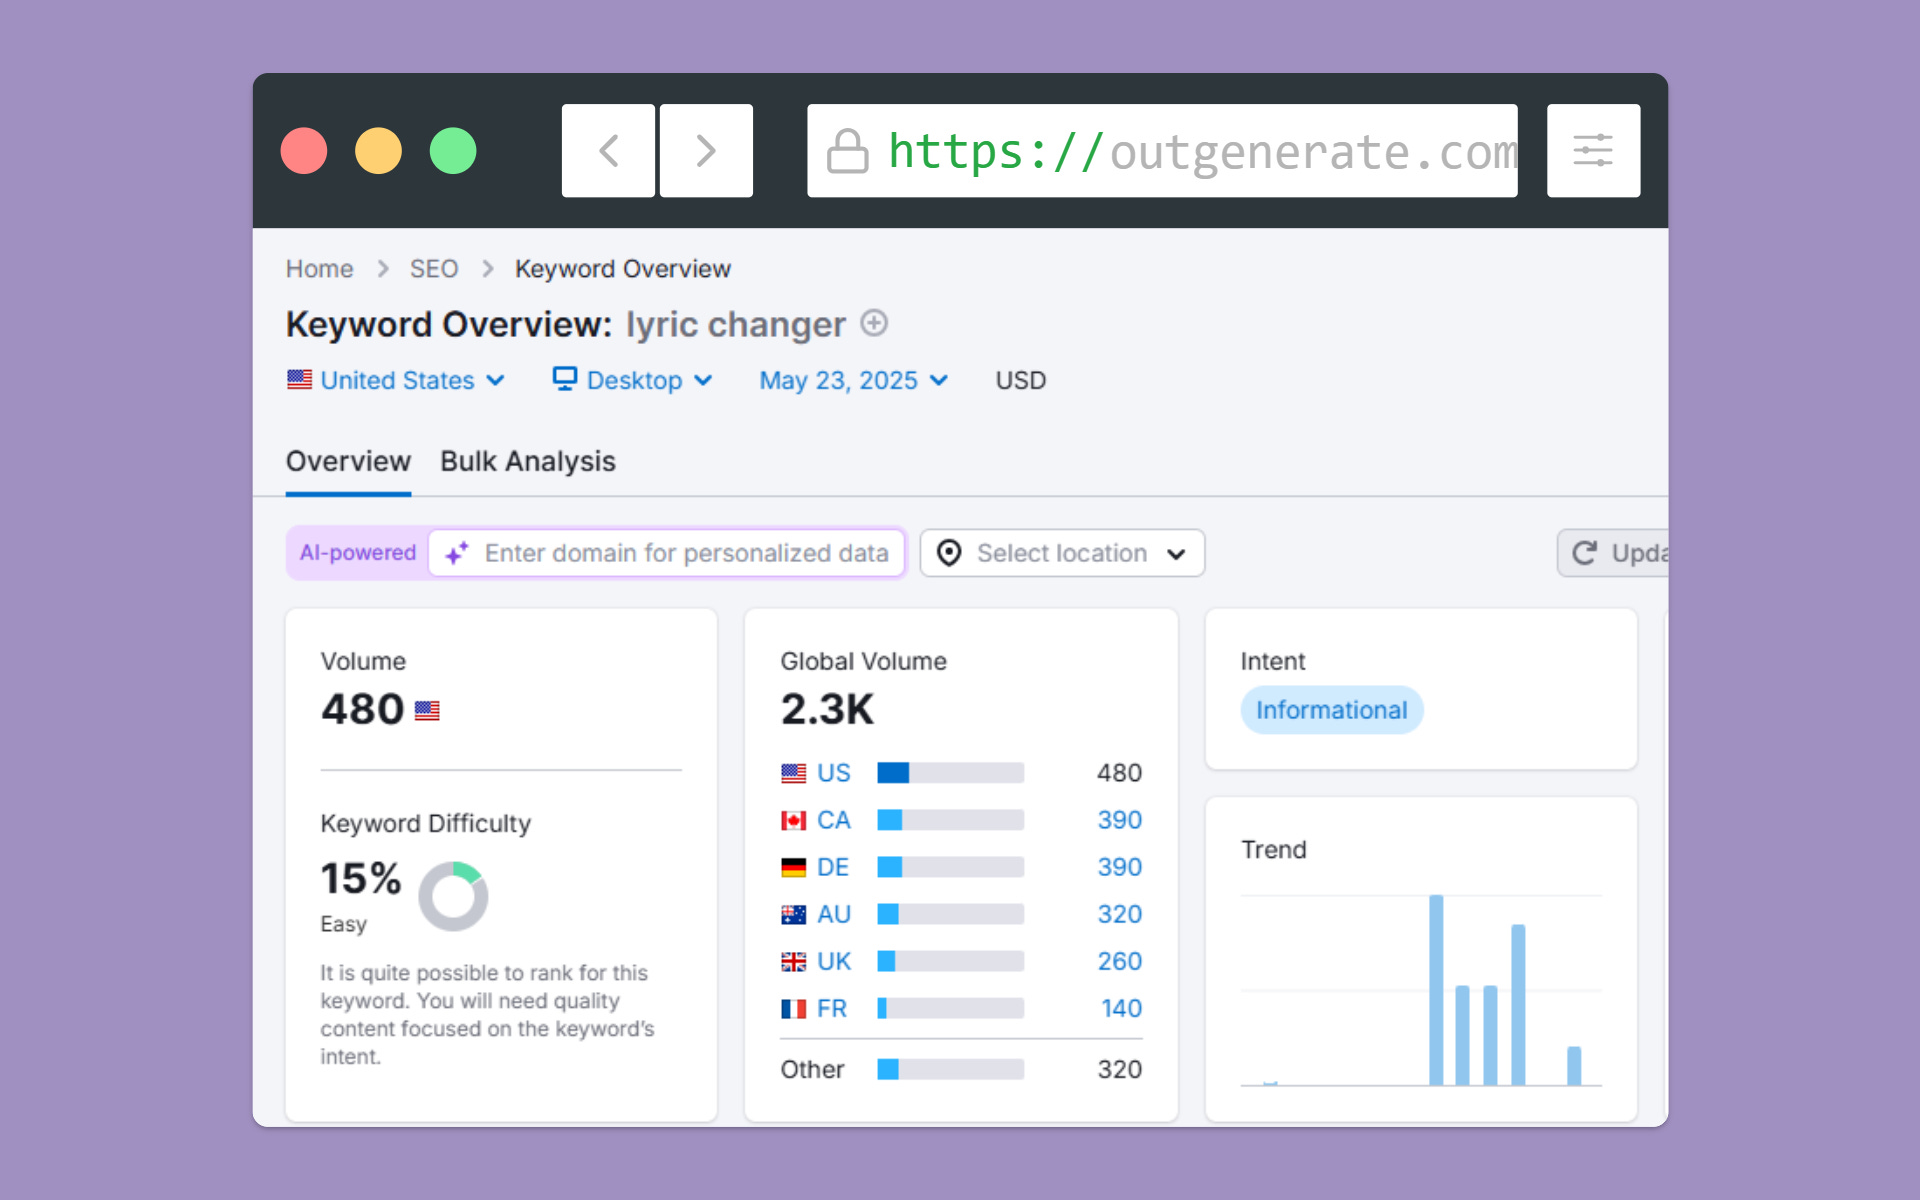Click the Canada flag in Global Volume
The height and width of the screenshot is (1200, 1920).
(x=794, y=821)
